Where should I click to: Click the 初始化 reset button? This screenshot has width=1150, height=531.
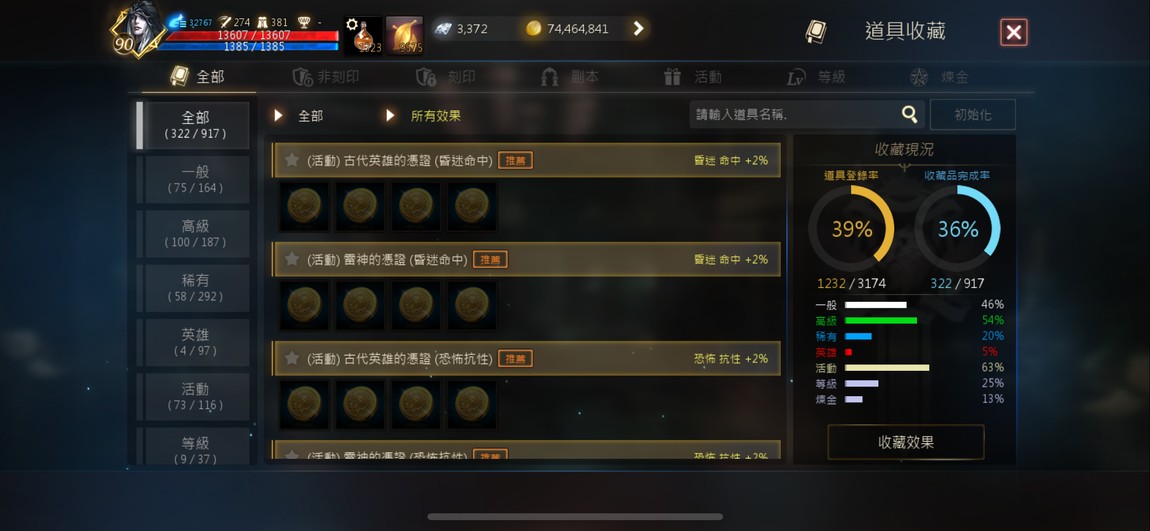click(973, 115)
